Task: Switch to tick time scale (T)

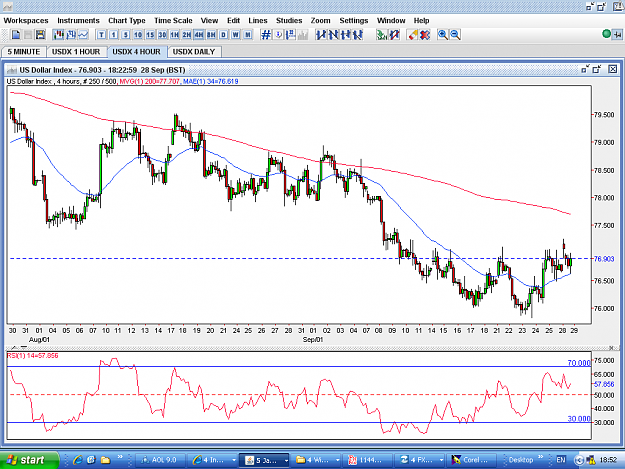Action: (x=101, y=35)
